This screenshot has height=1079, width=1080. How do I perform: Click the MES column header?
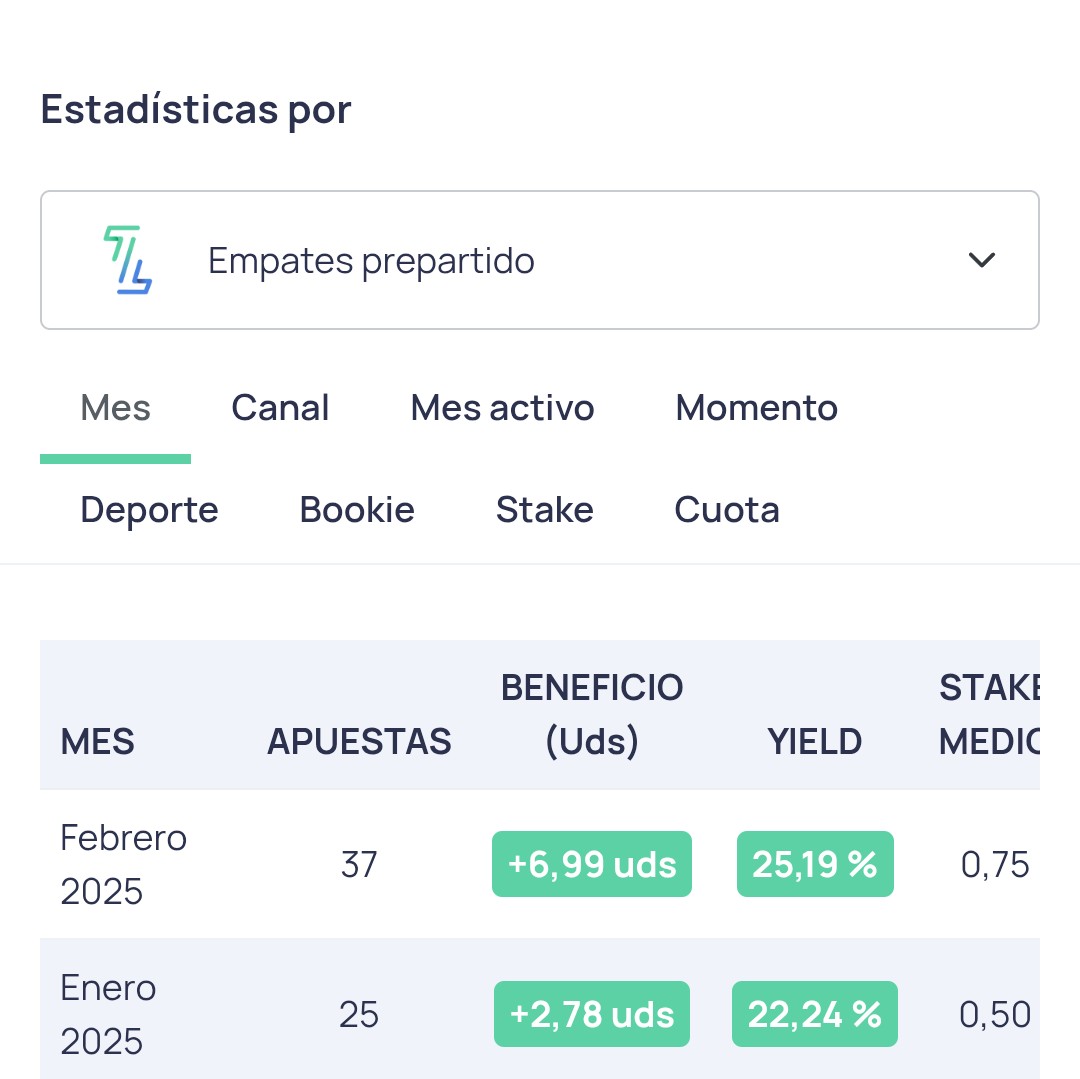[97, 742]
